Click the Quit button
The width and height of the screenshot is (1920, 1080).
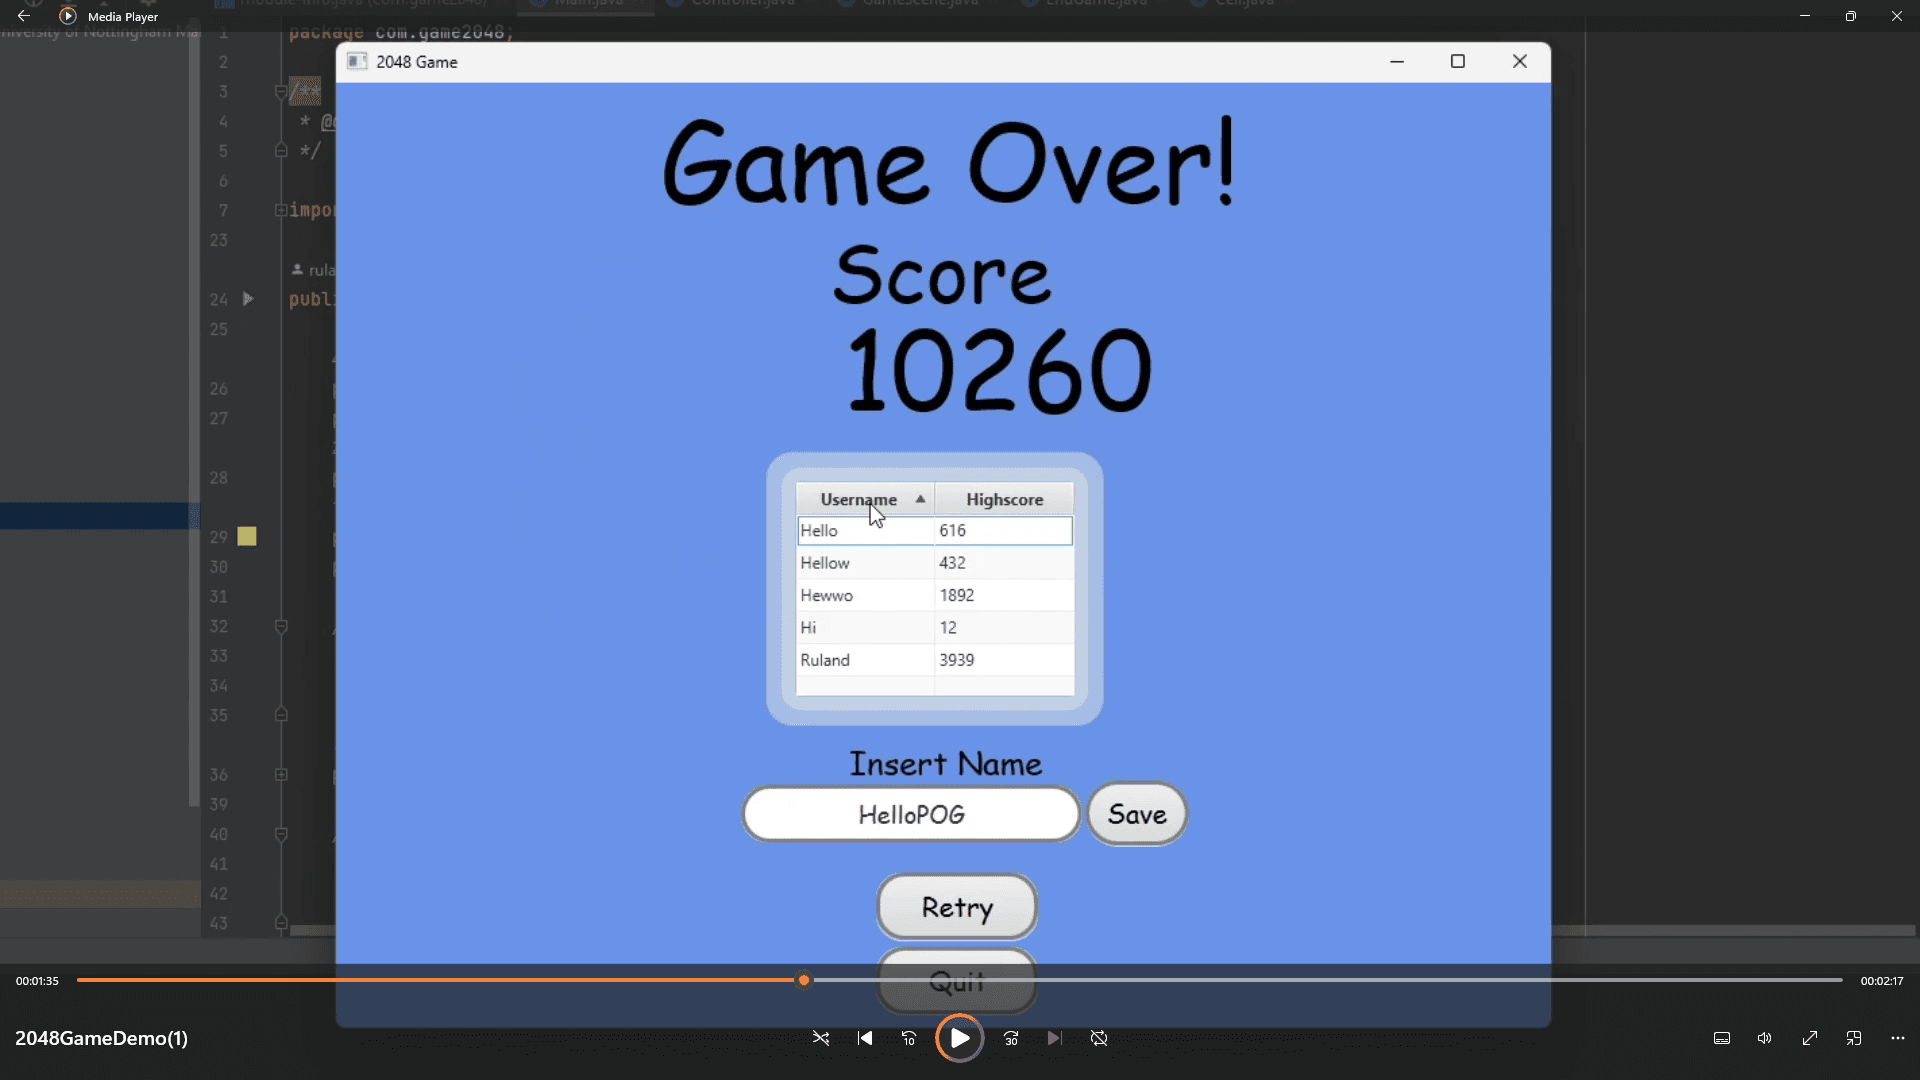tap(957, 982)
